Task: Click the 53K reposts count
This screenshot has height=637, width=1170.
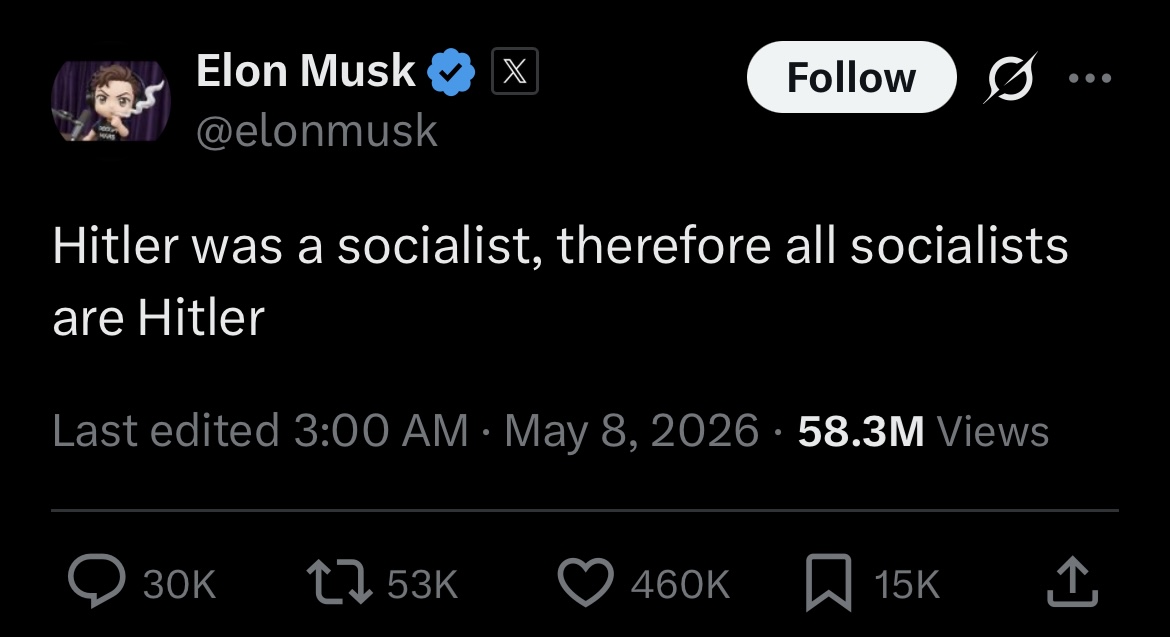Action: 422,584
